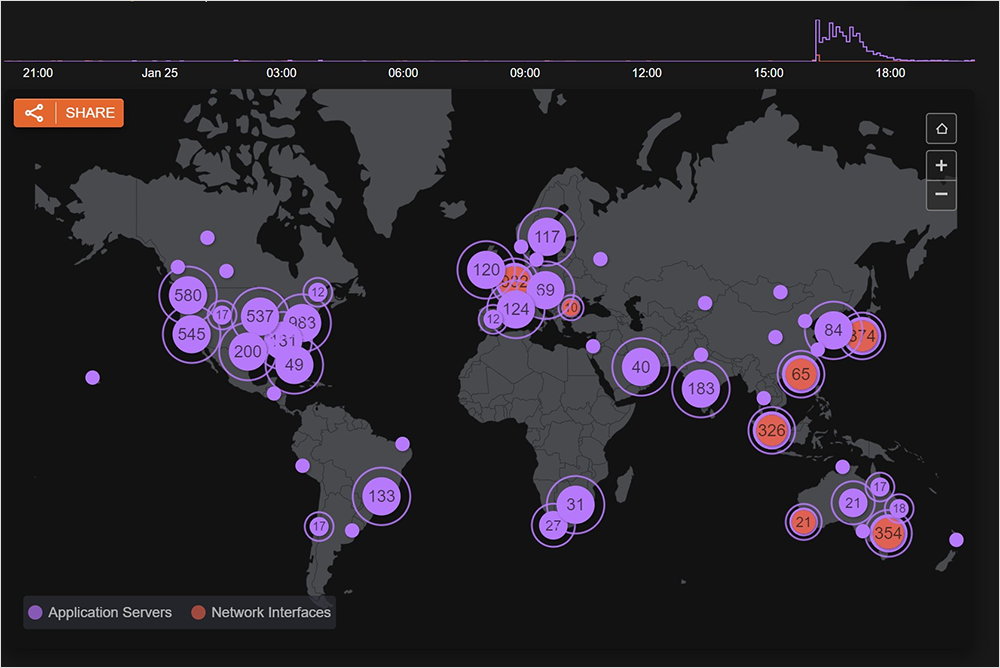Click the 15:00 timeline label

click(768, 73)
